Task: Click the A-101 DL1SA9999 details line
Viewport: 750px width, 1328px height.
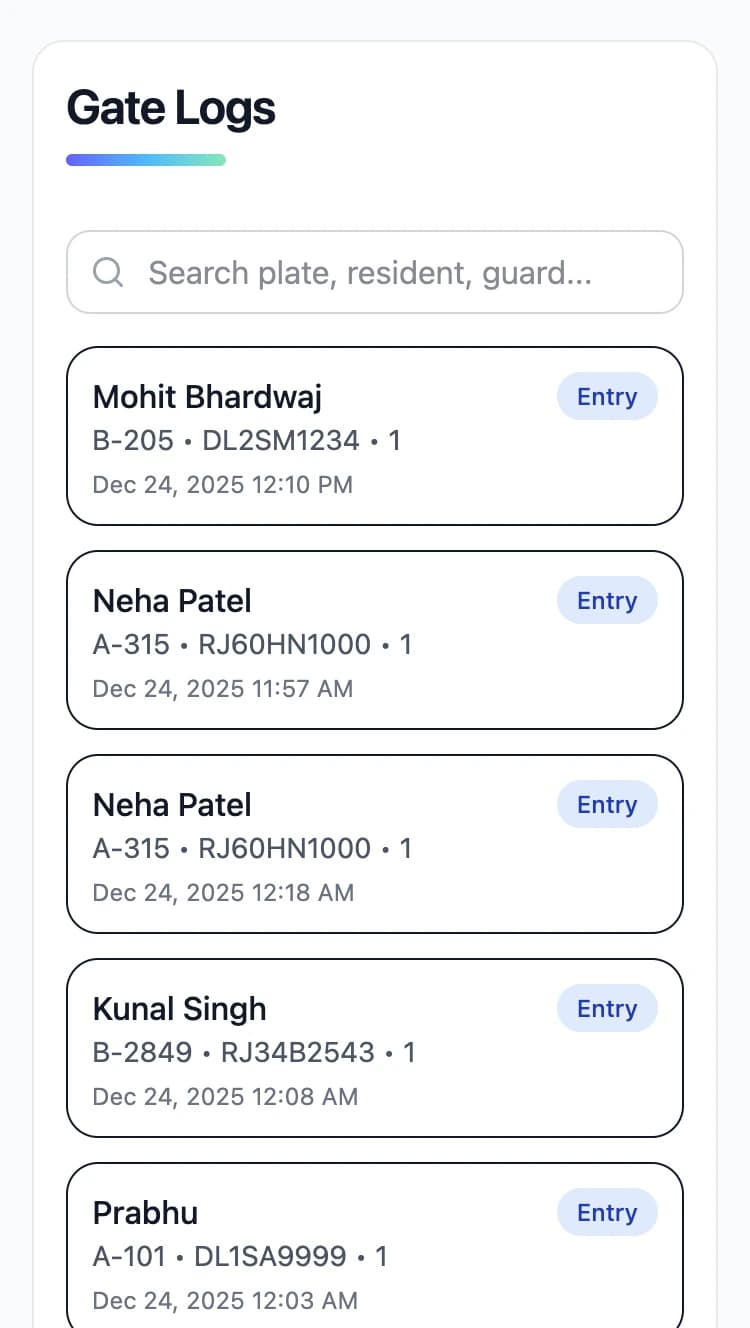Action: (240, 1257)
